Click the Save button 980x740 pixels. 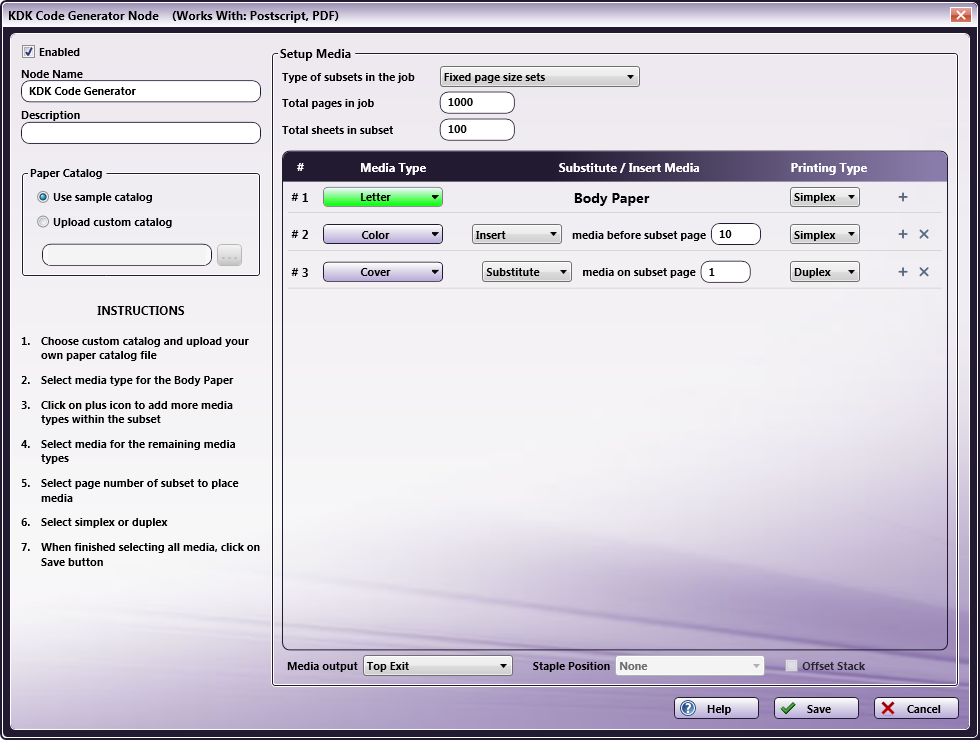(816, 708)
